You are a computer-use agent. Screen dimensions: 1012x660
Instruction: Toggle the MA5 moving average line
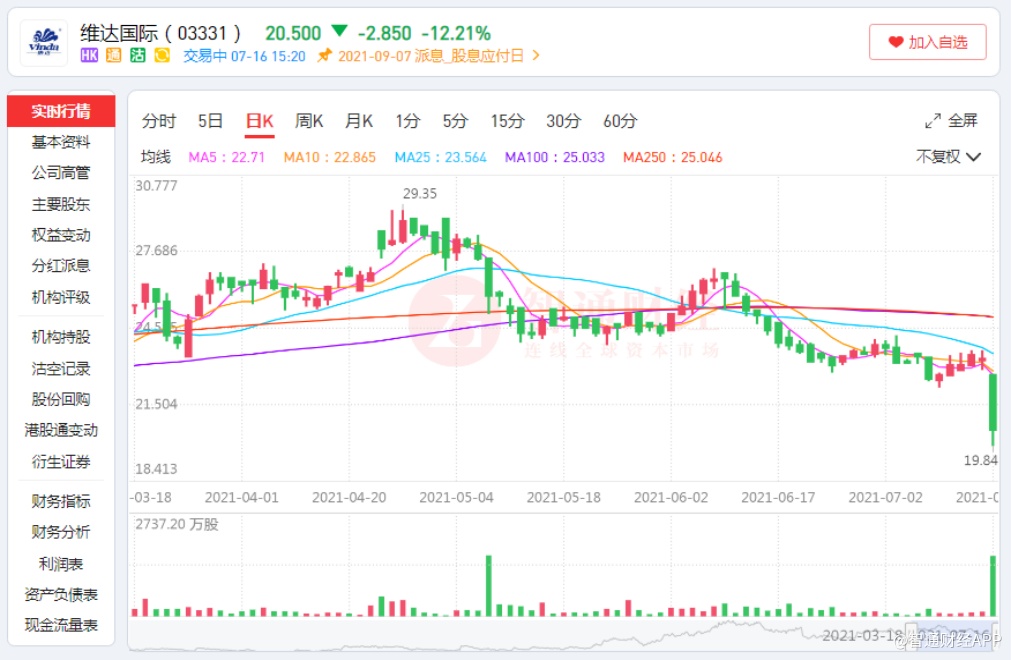(x=227, y=157)
